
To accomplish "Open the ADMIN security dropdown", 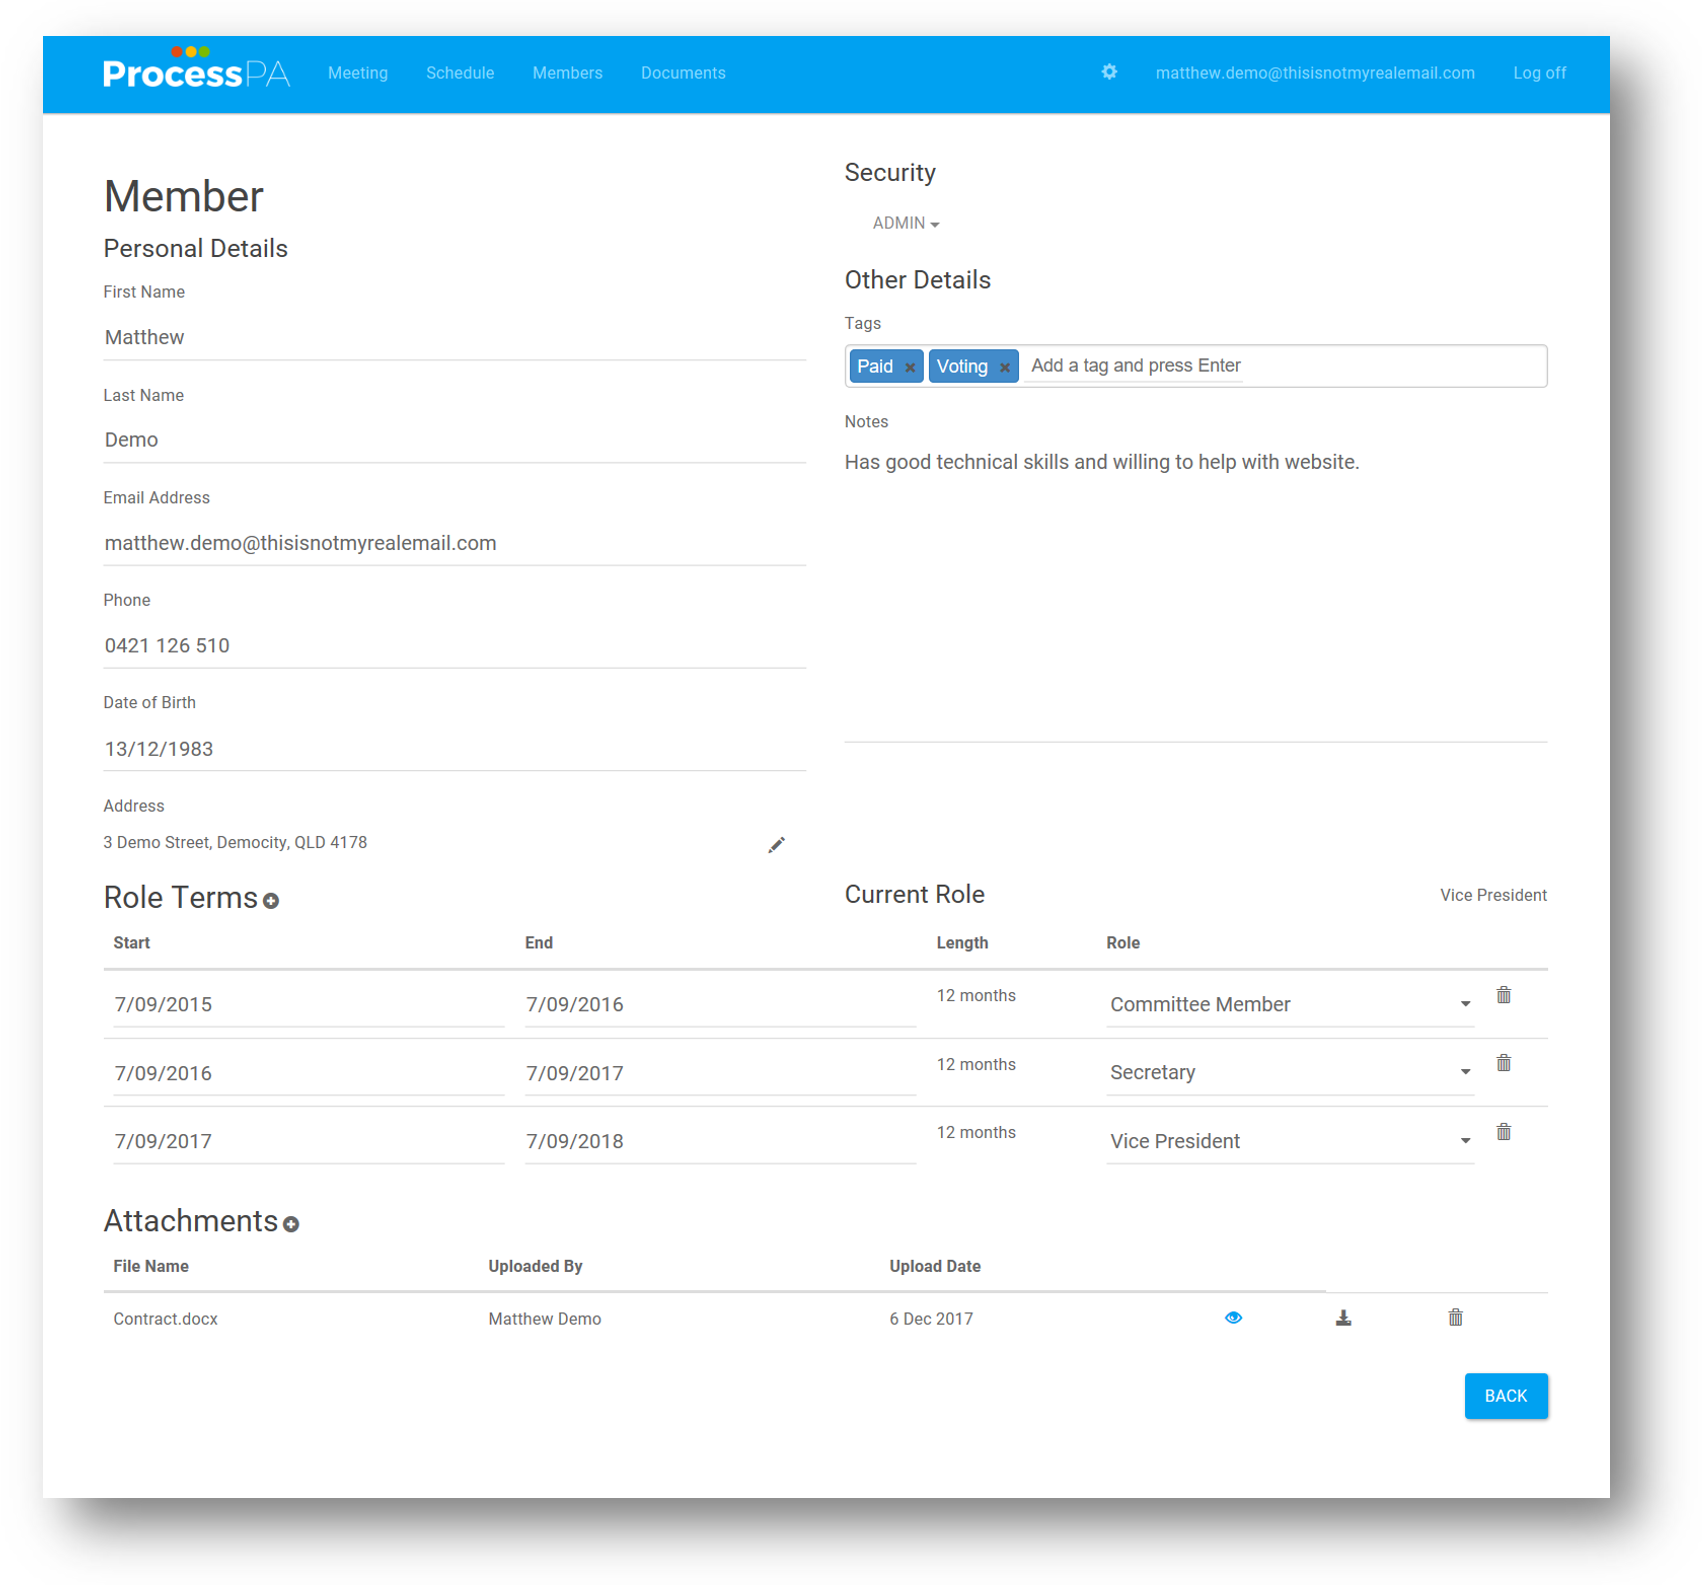I will (x=905, y=223).
